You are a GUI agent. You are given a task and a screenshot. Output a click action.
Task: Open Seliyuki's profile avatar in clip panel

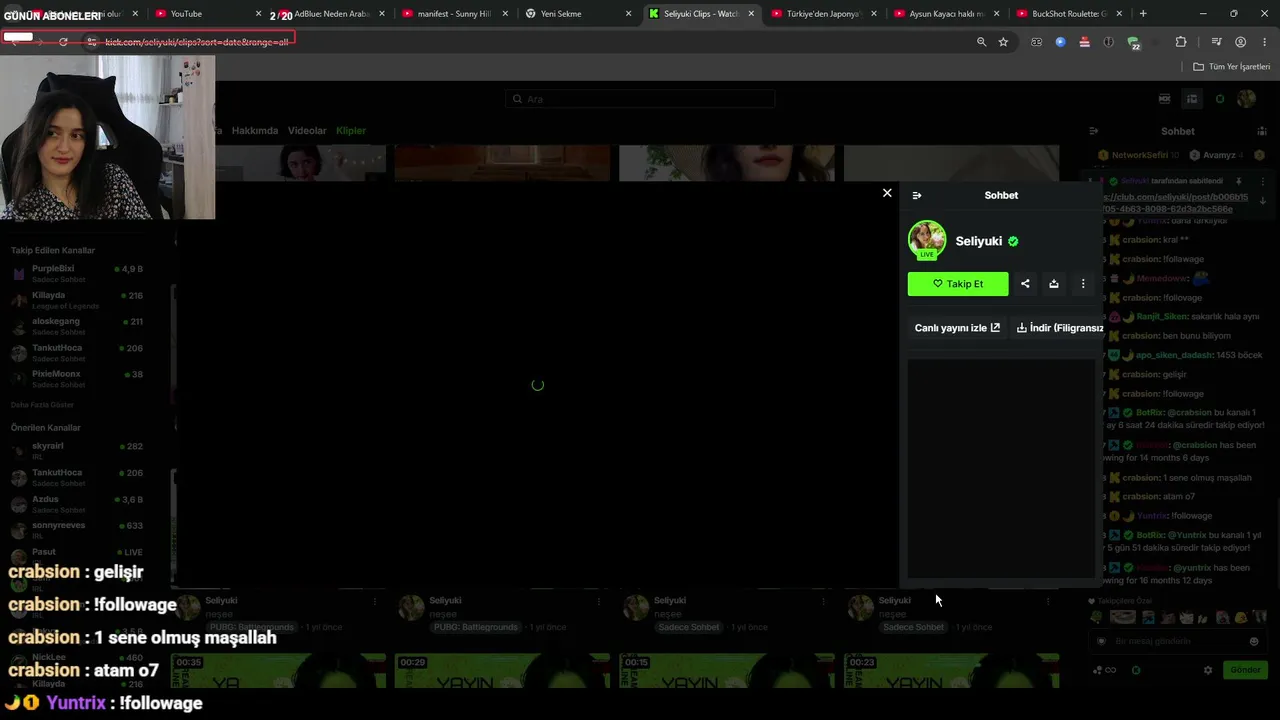point(927,241)
